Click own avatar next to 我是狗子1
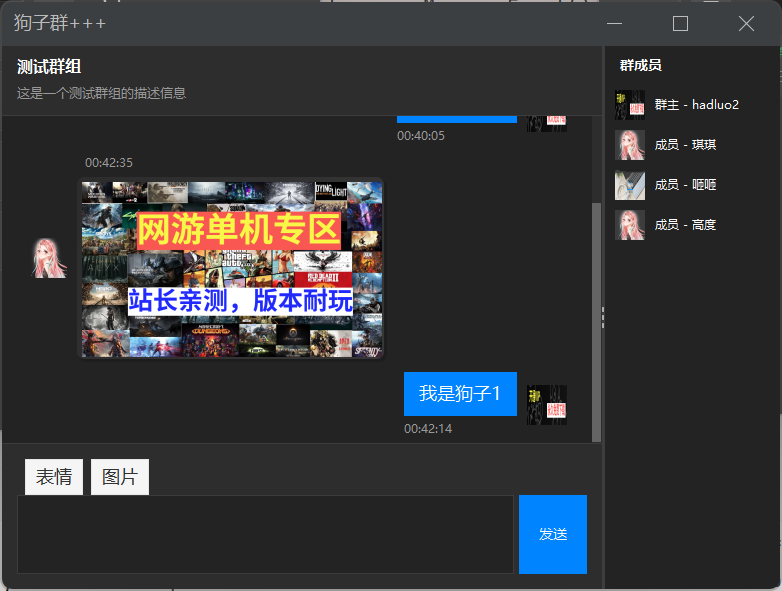 [547, 404]
